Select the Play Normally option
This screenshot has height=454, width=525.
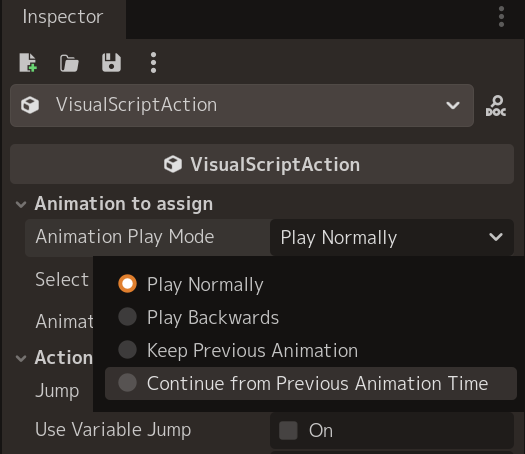(x=311, y=284)
